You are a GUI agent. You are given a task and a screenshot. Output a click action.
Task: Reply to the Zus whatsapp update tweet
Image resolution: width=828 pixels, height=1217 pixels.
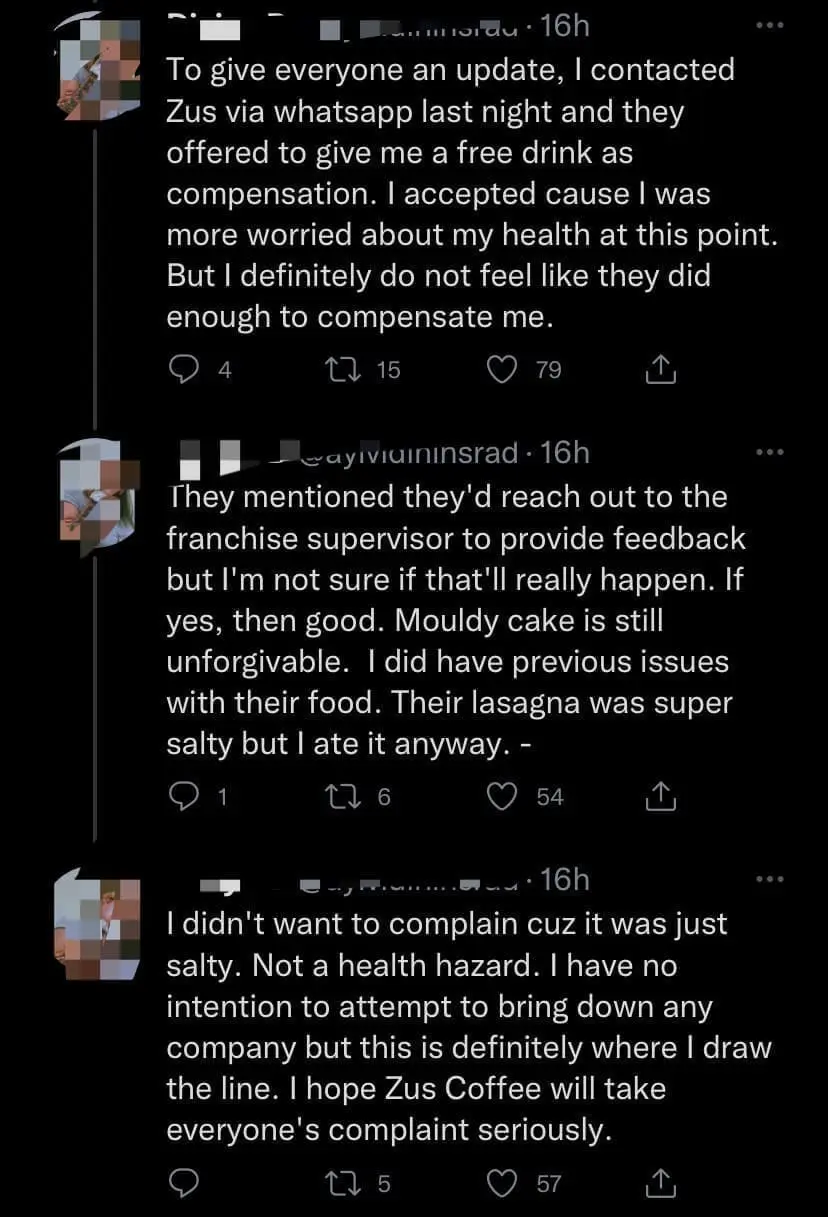[182, 370]
